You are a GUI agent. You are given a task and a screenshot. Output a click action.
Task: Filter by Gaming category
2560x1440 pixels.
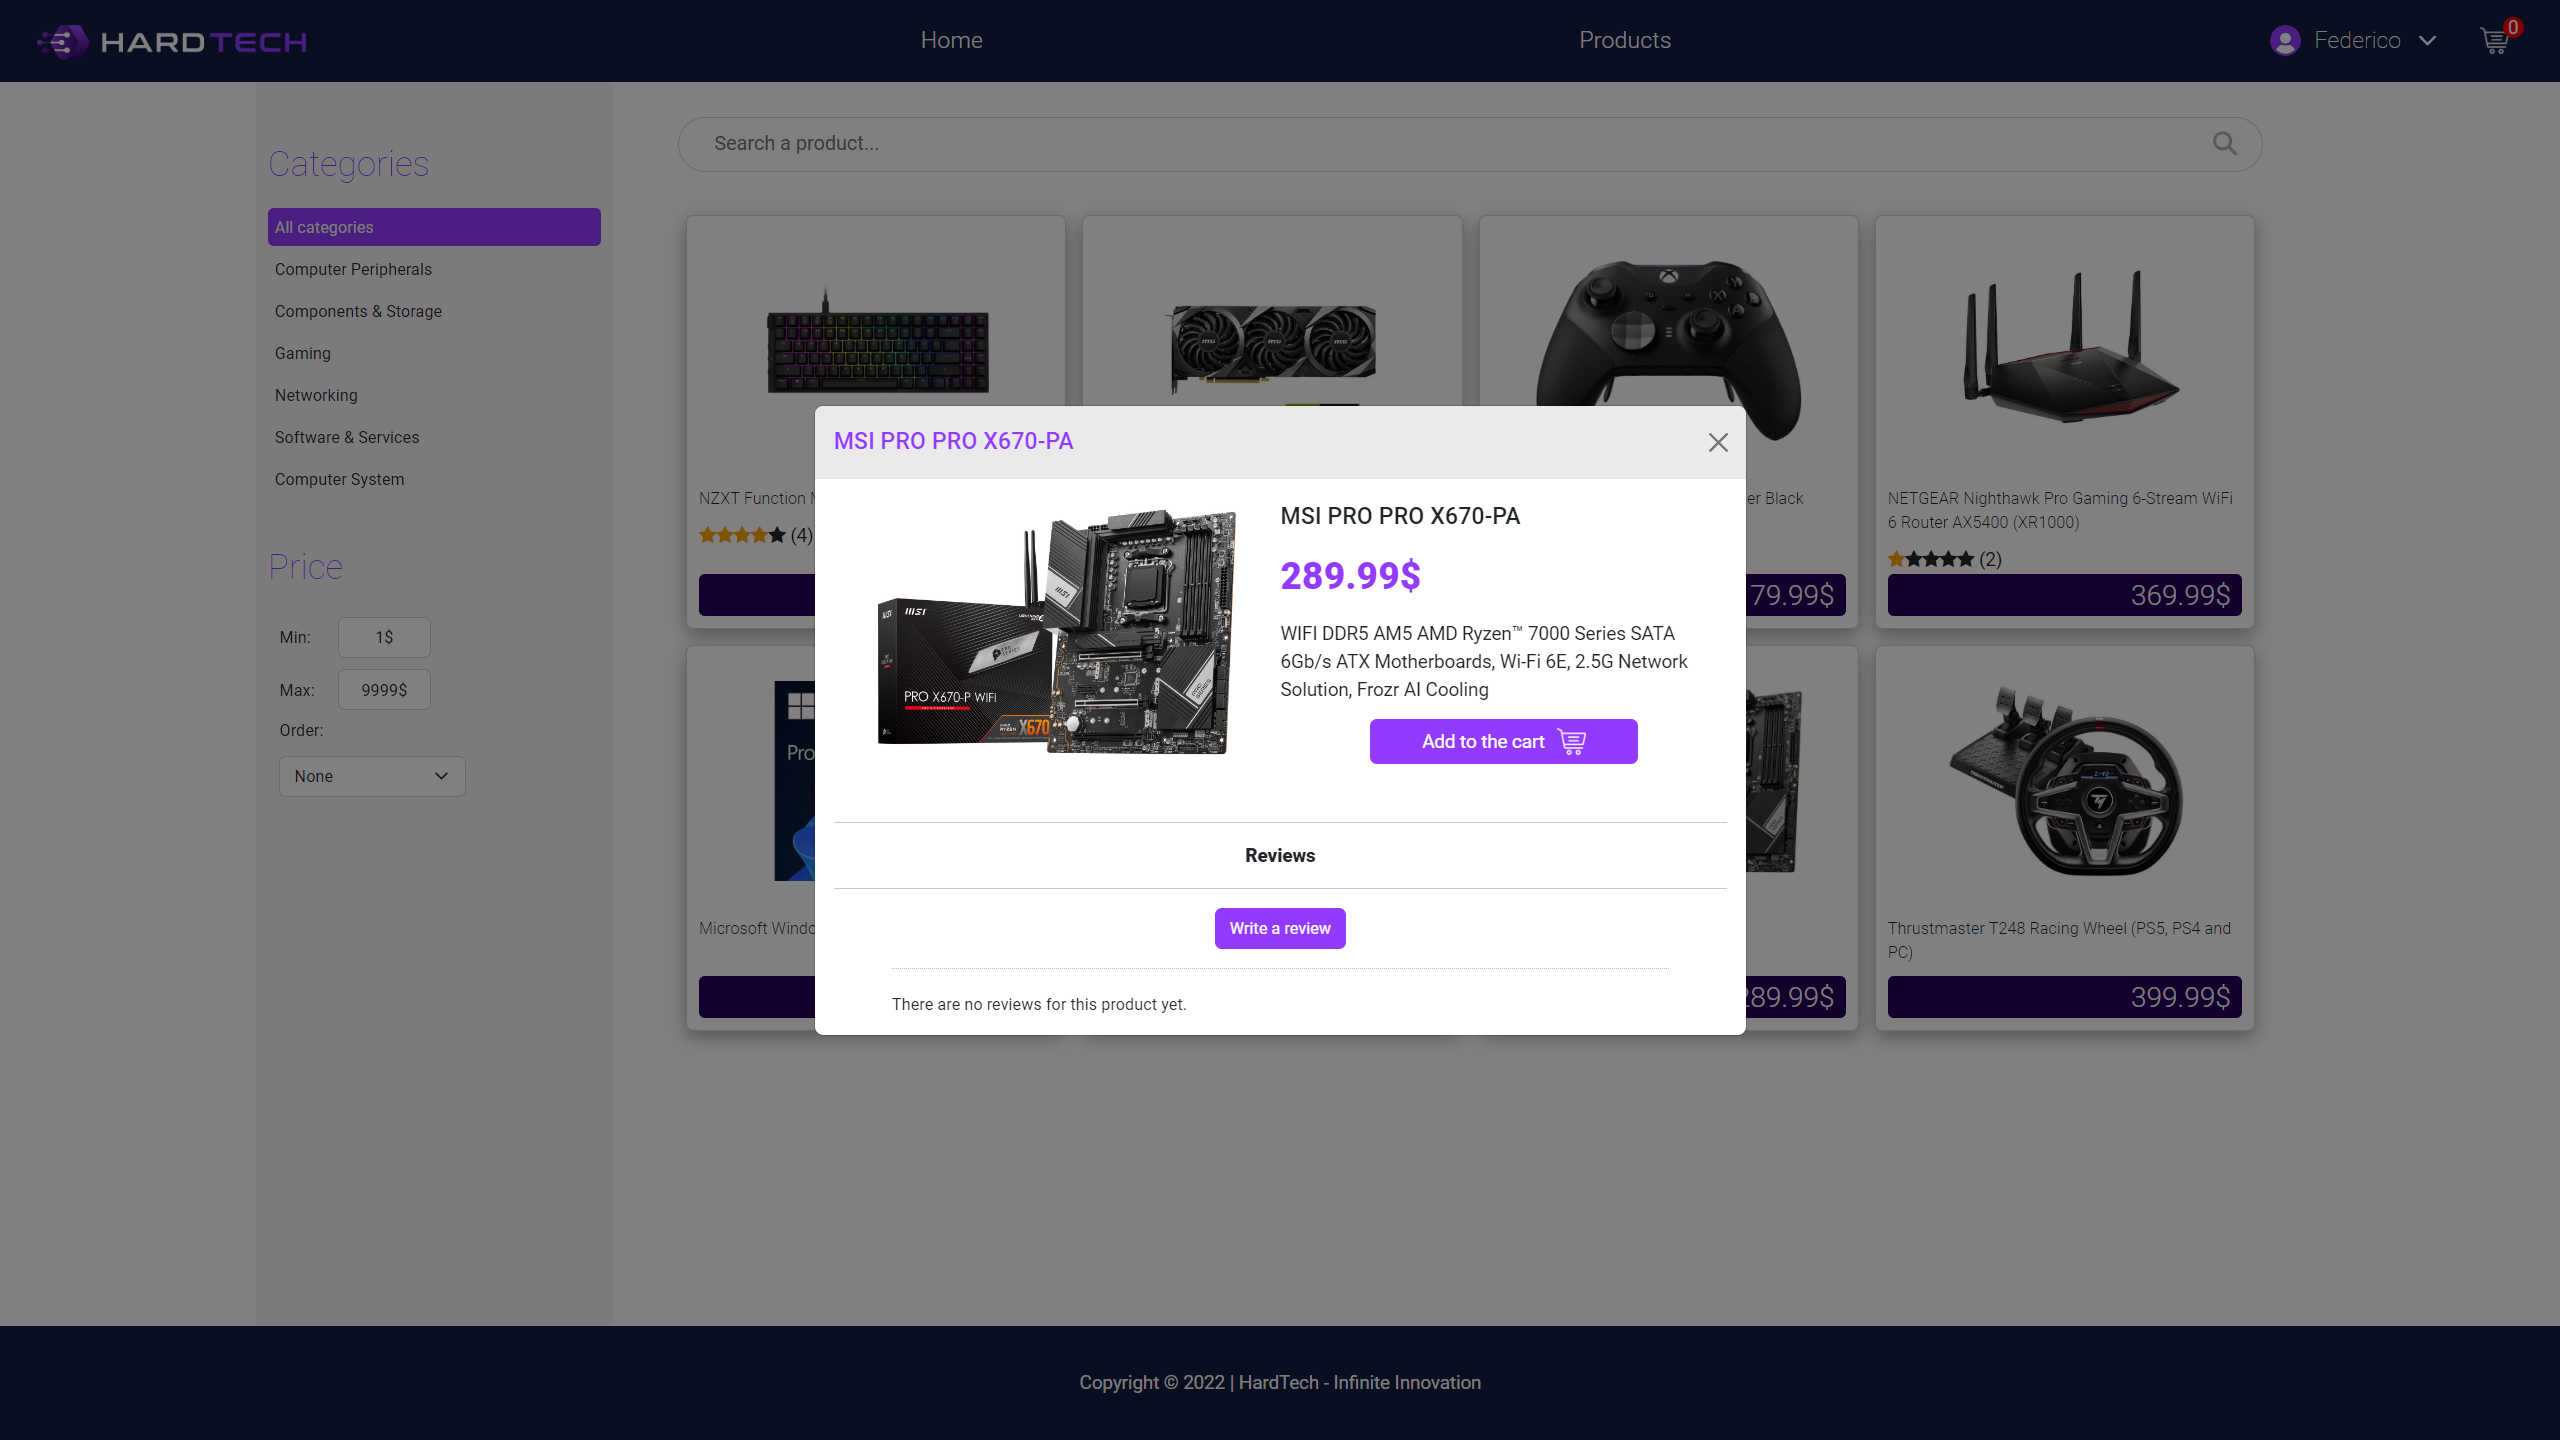(x=302, y=354)
